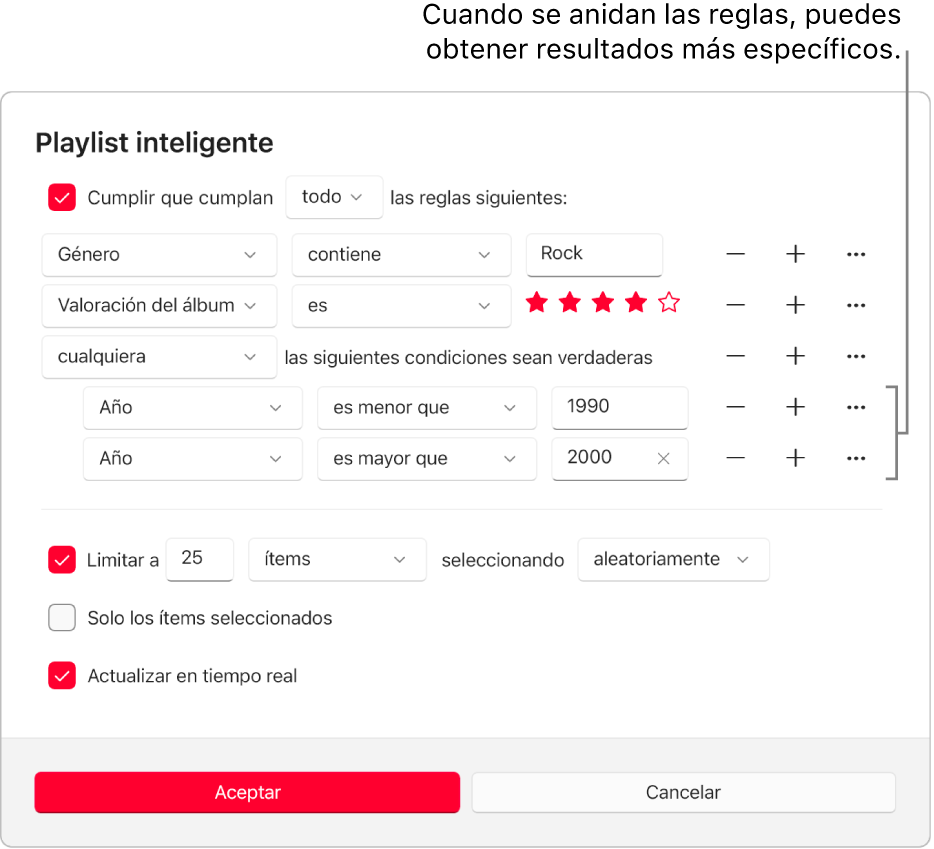Enable the Solo los ítems seleccionados checkbox
This screenshot has height=849, width=934.
62,617
